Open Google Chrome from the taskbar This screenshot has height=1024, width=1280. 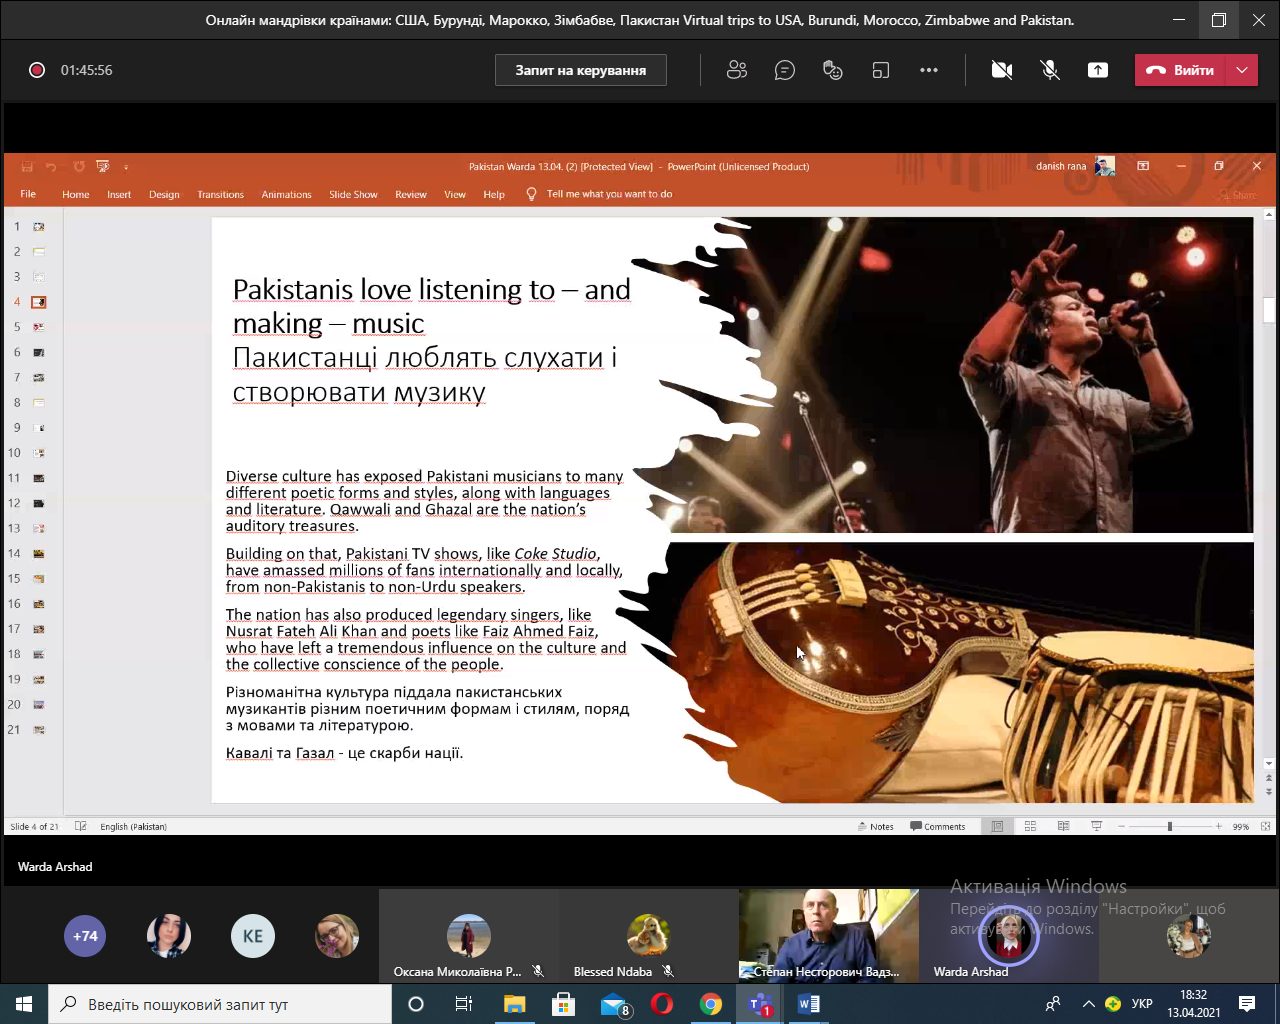pyautogui.click(x=711, y=1004)
